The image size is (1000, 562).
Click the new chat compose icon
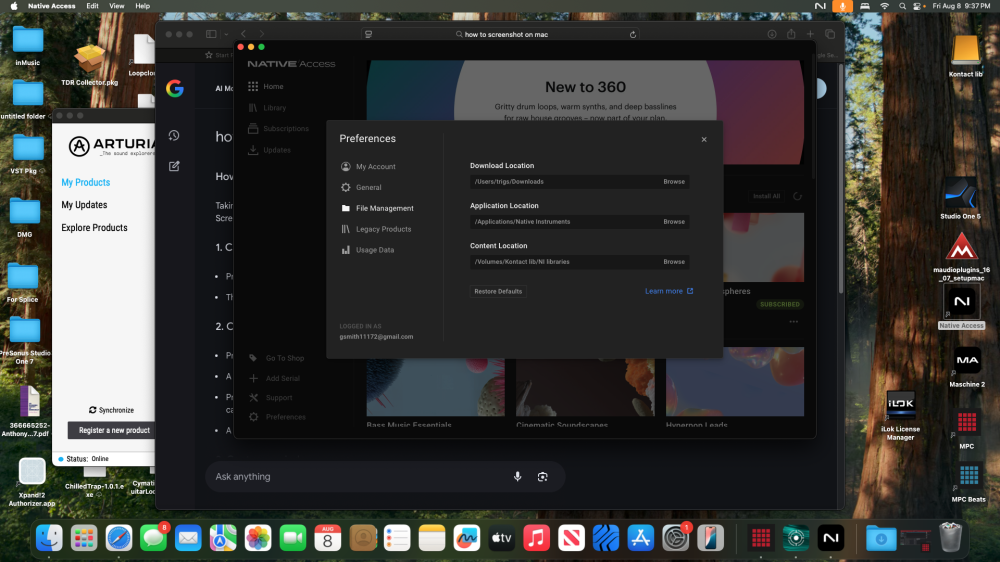[174, 166]
